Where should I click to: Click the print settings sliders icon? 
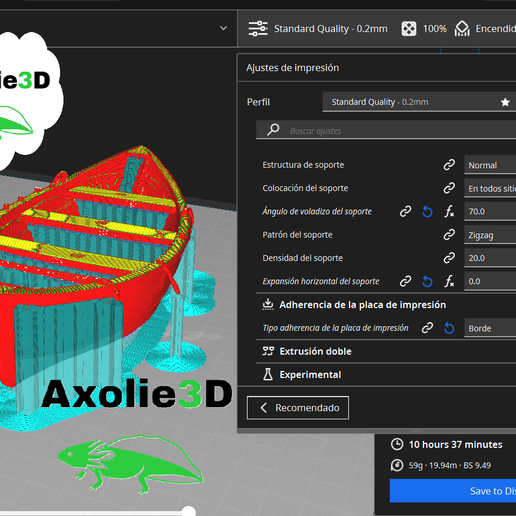pos(258,29)
